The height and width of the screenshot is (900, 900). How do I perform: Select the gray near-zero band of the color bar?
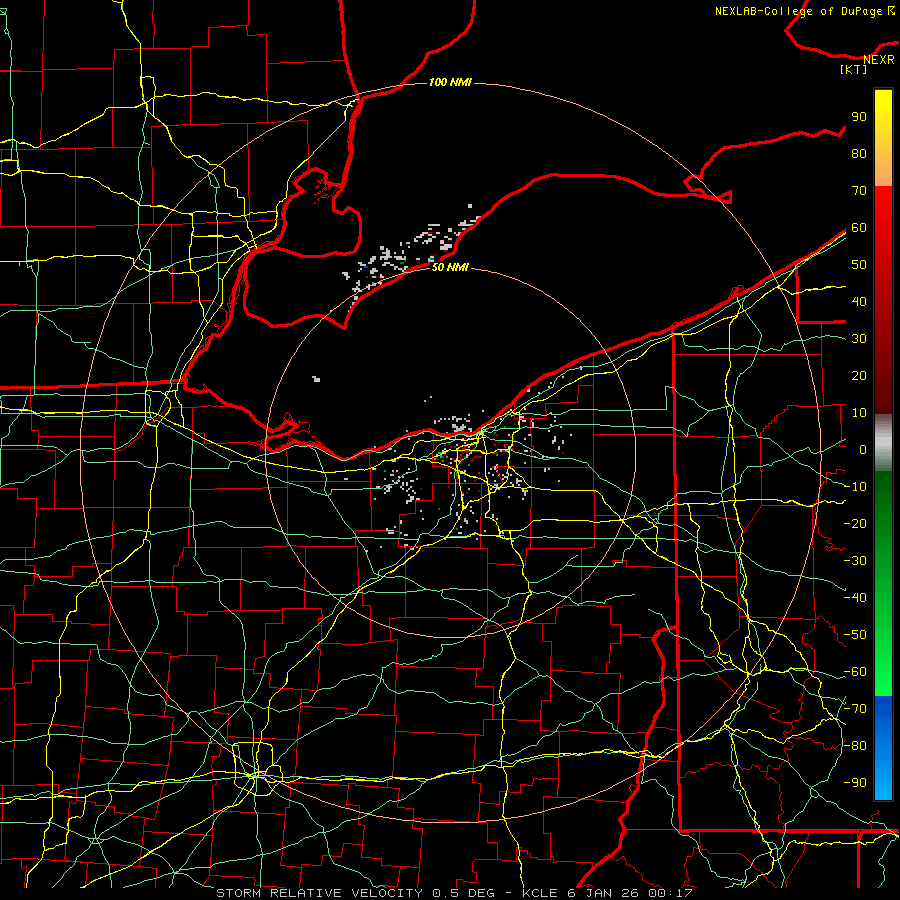coord(883,442)
